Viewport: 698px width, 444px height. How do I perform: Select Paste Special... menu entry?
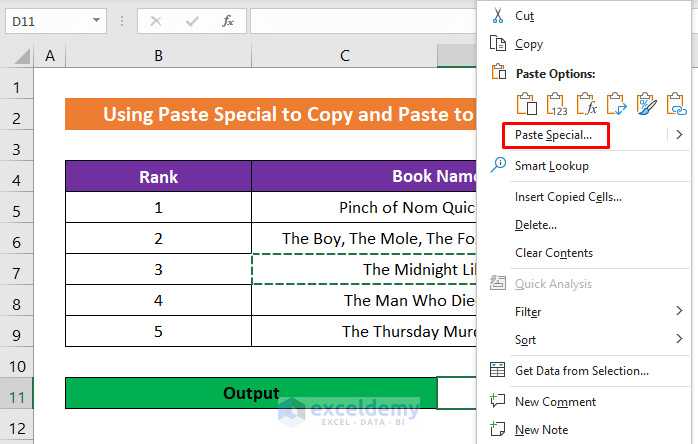[553, 134]
